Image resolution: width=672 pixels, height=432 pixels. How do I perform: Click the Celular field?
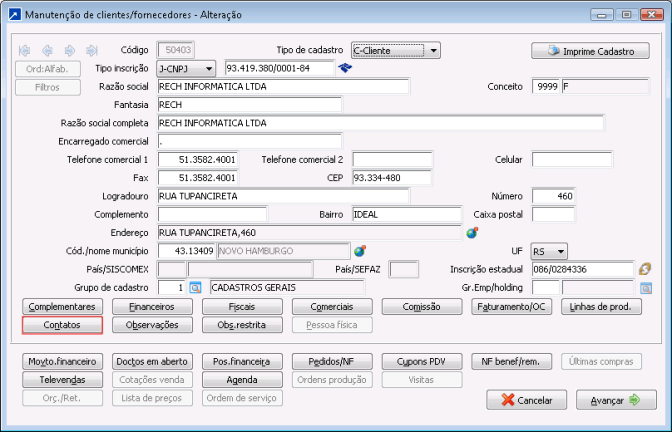tap(572, 160)
